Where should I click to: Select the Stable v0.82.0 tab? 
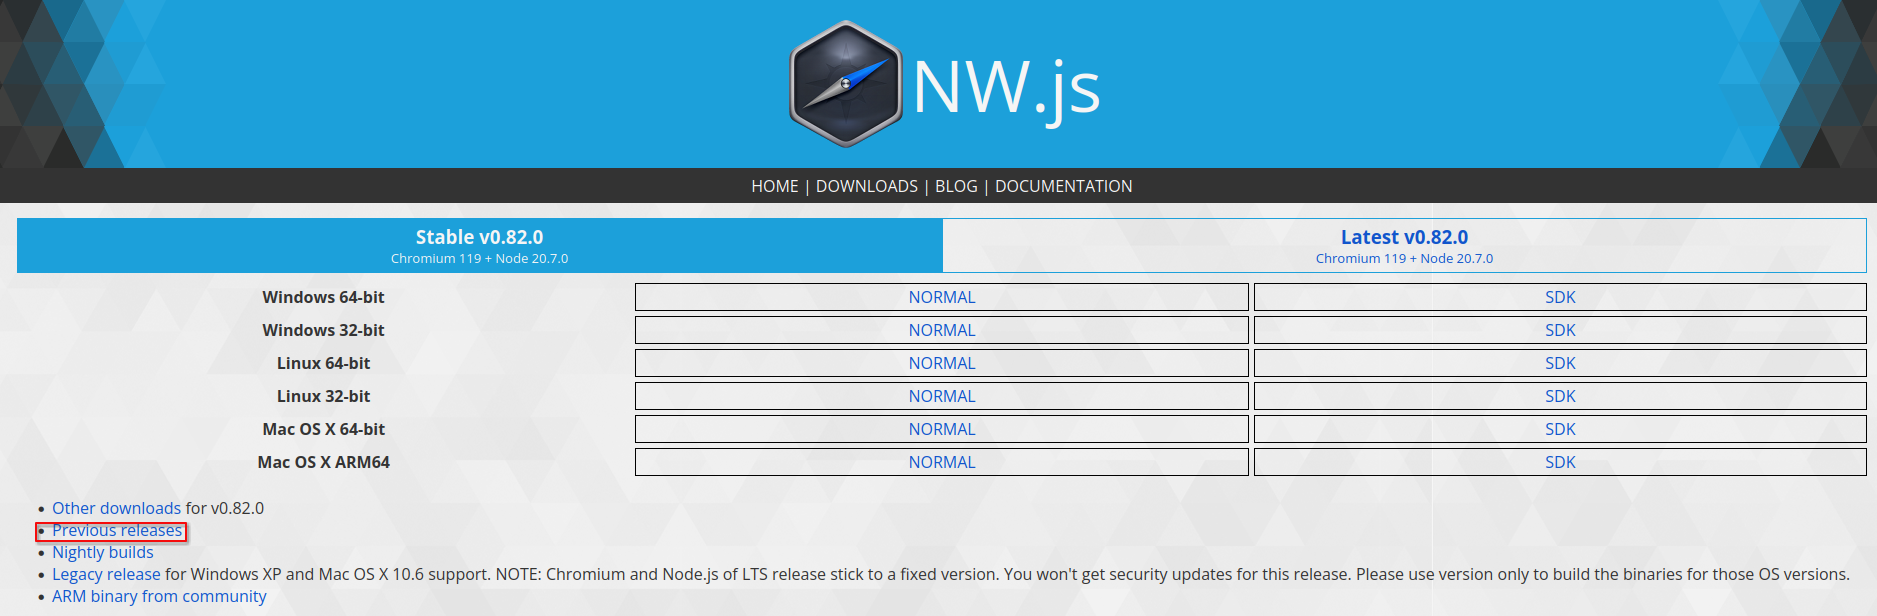click(x=479, y=246)
